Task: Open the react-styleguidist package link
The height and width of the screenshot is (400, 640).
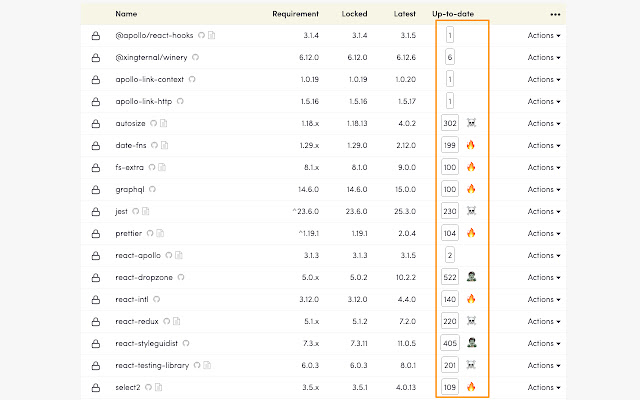Action: 147,344
